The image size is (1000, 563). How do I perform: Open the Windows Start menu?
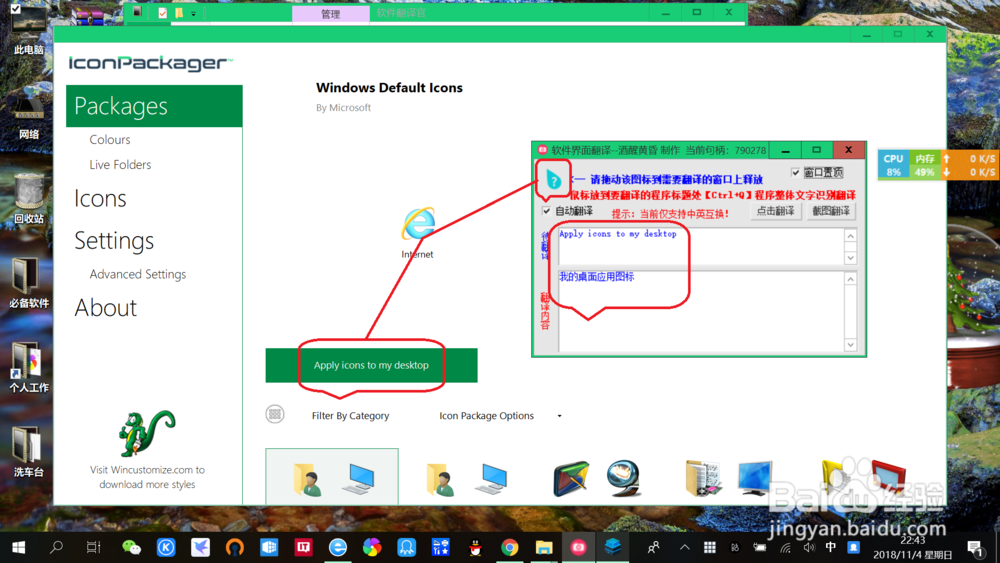click(x=18, y=547)
